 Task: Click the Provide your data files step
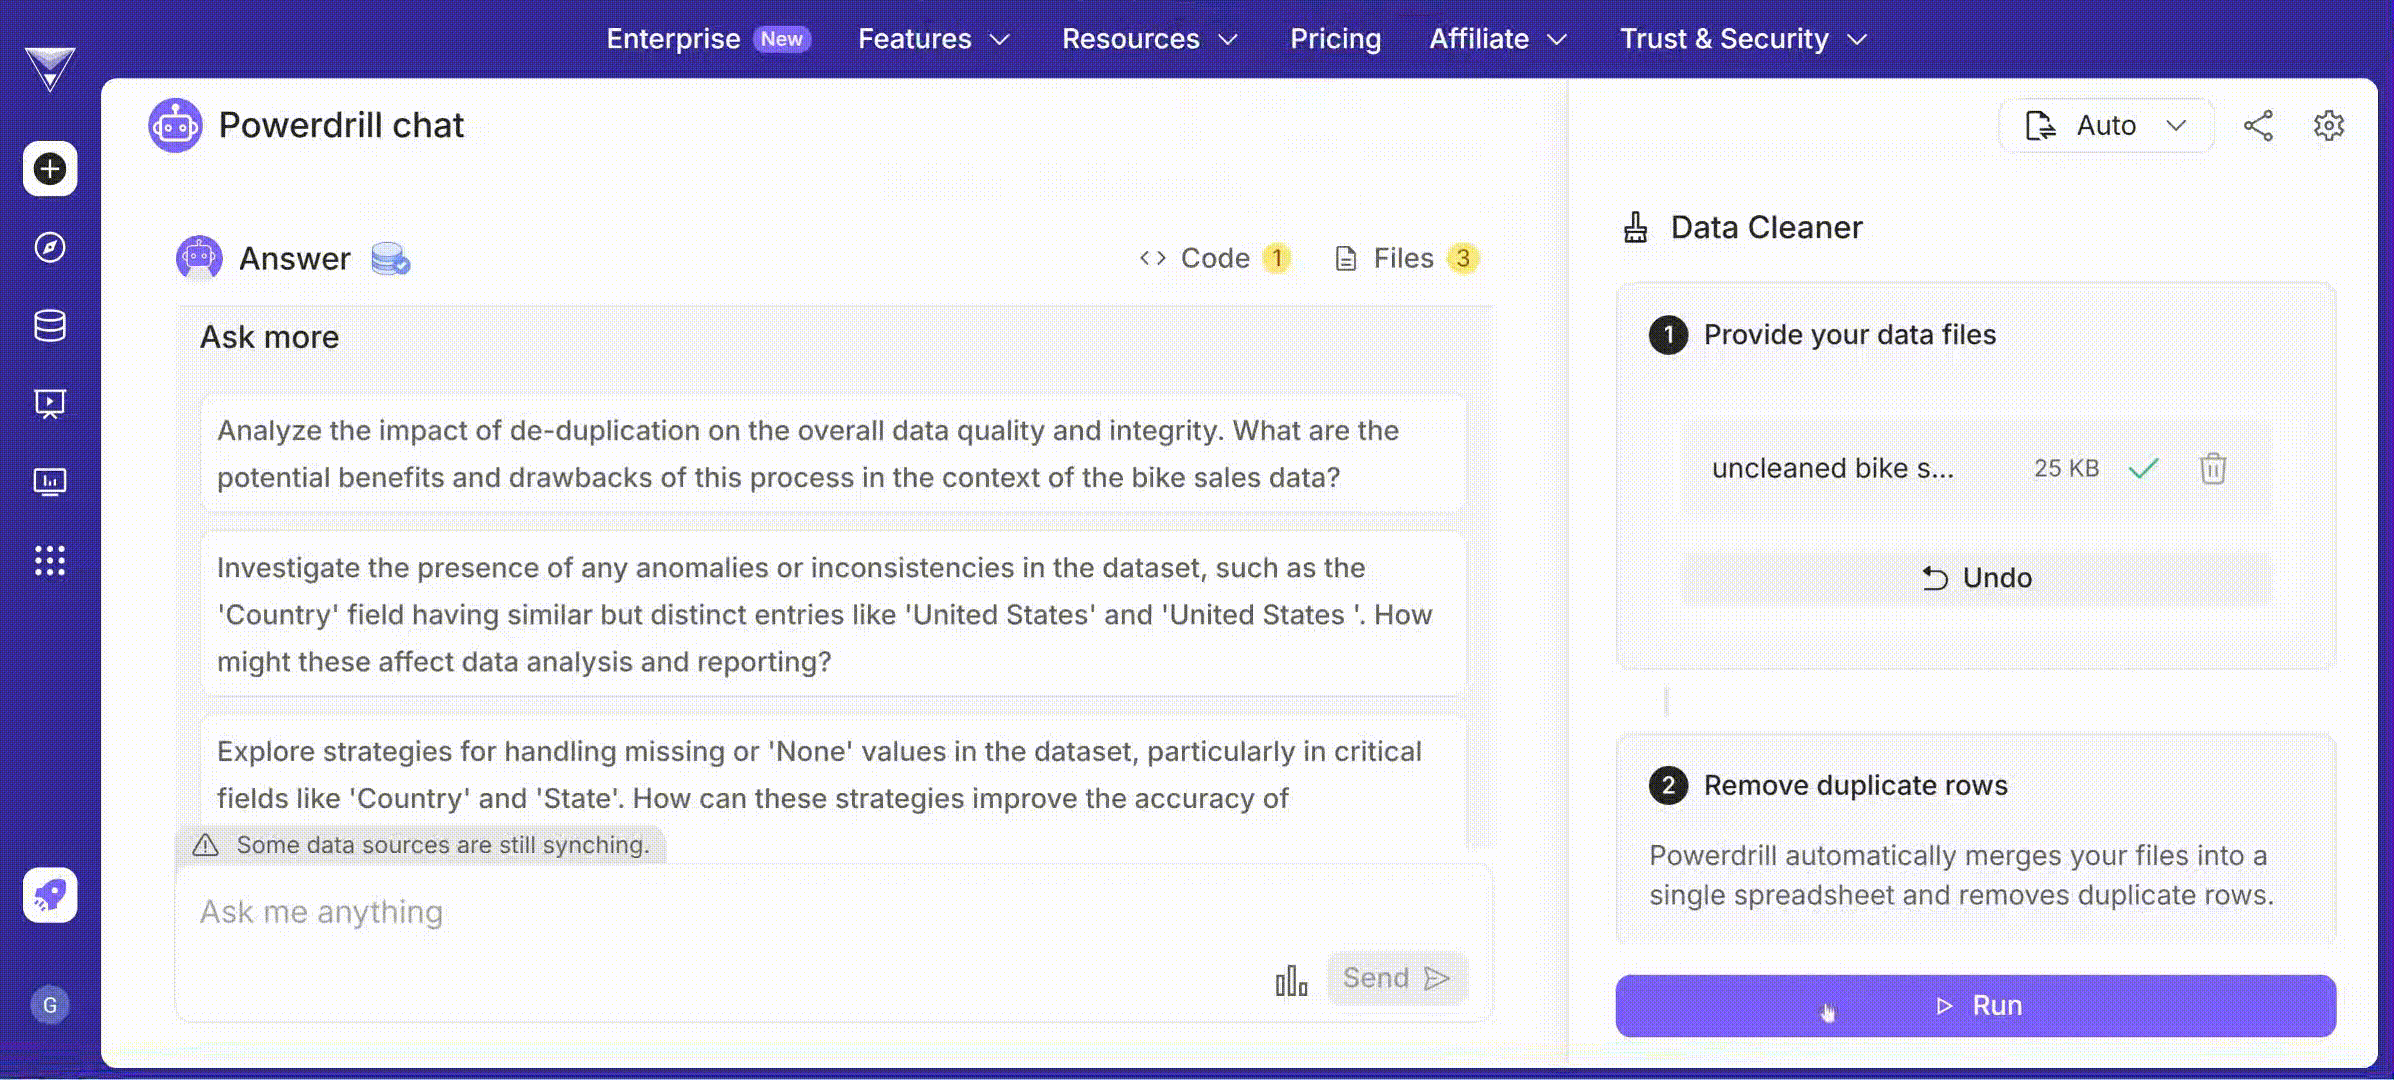pyautogui.click(x=1850, y=335)
